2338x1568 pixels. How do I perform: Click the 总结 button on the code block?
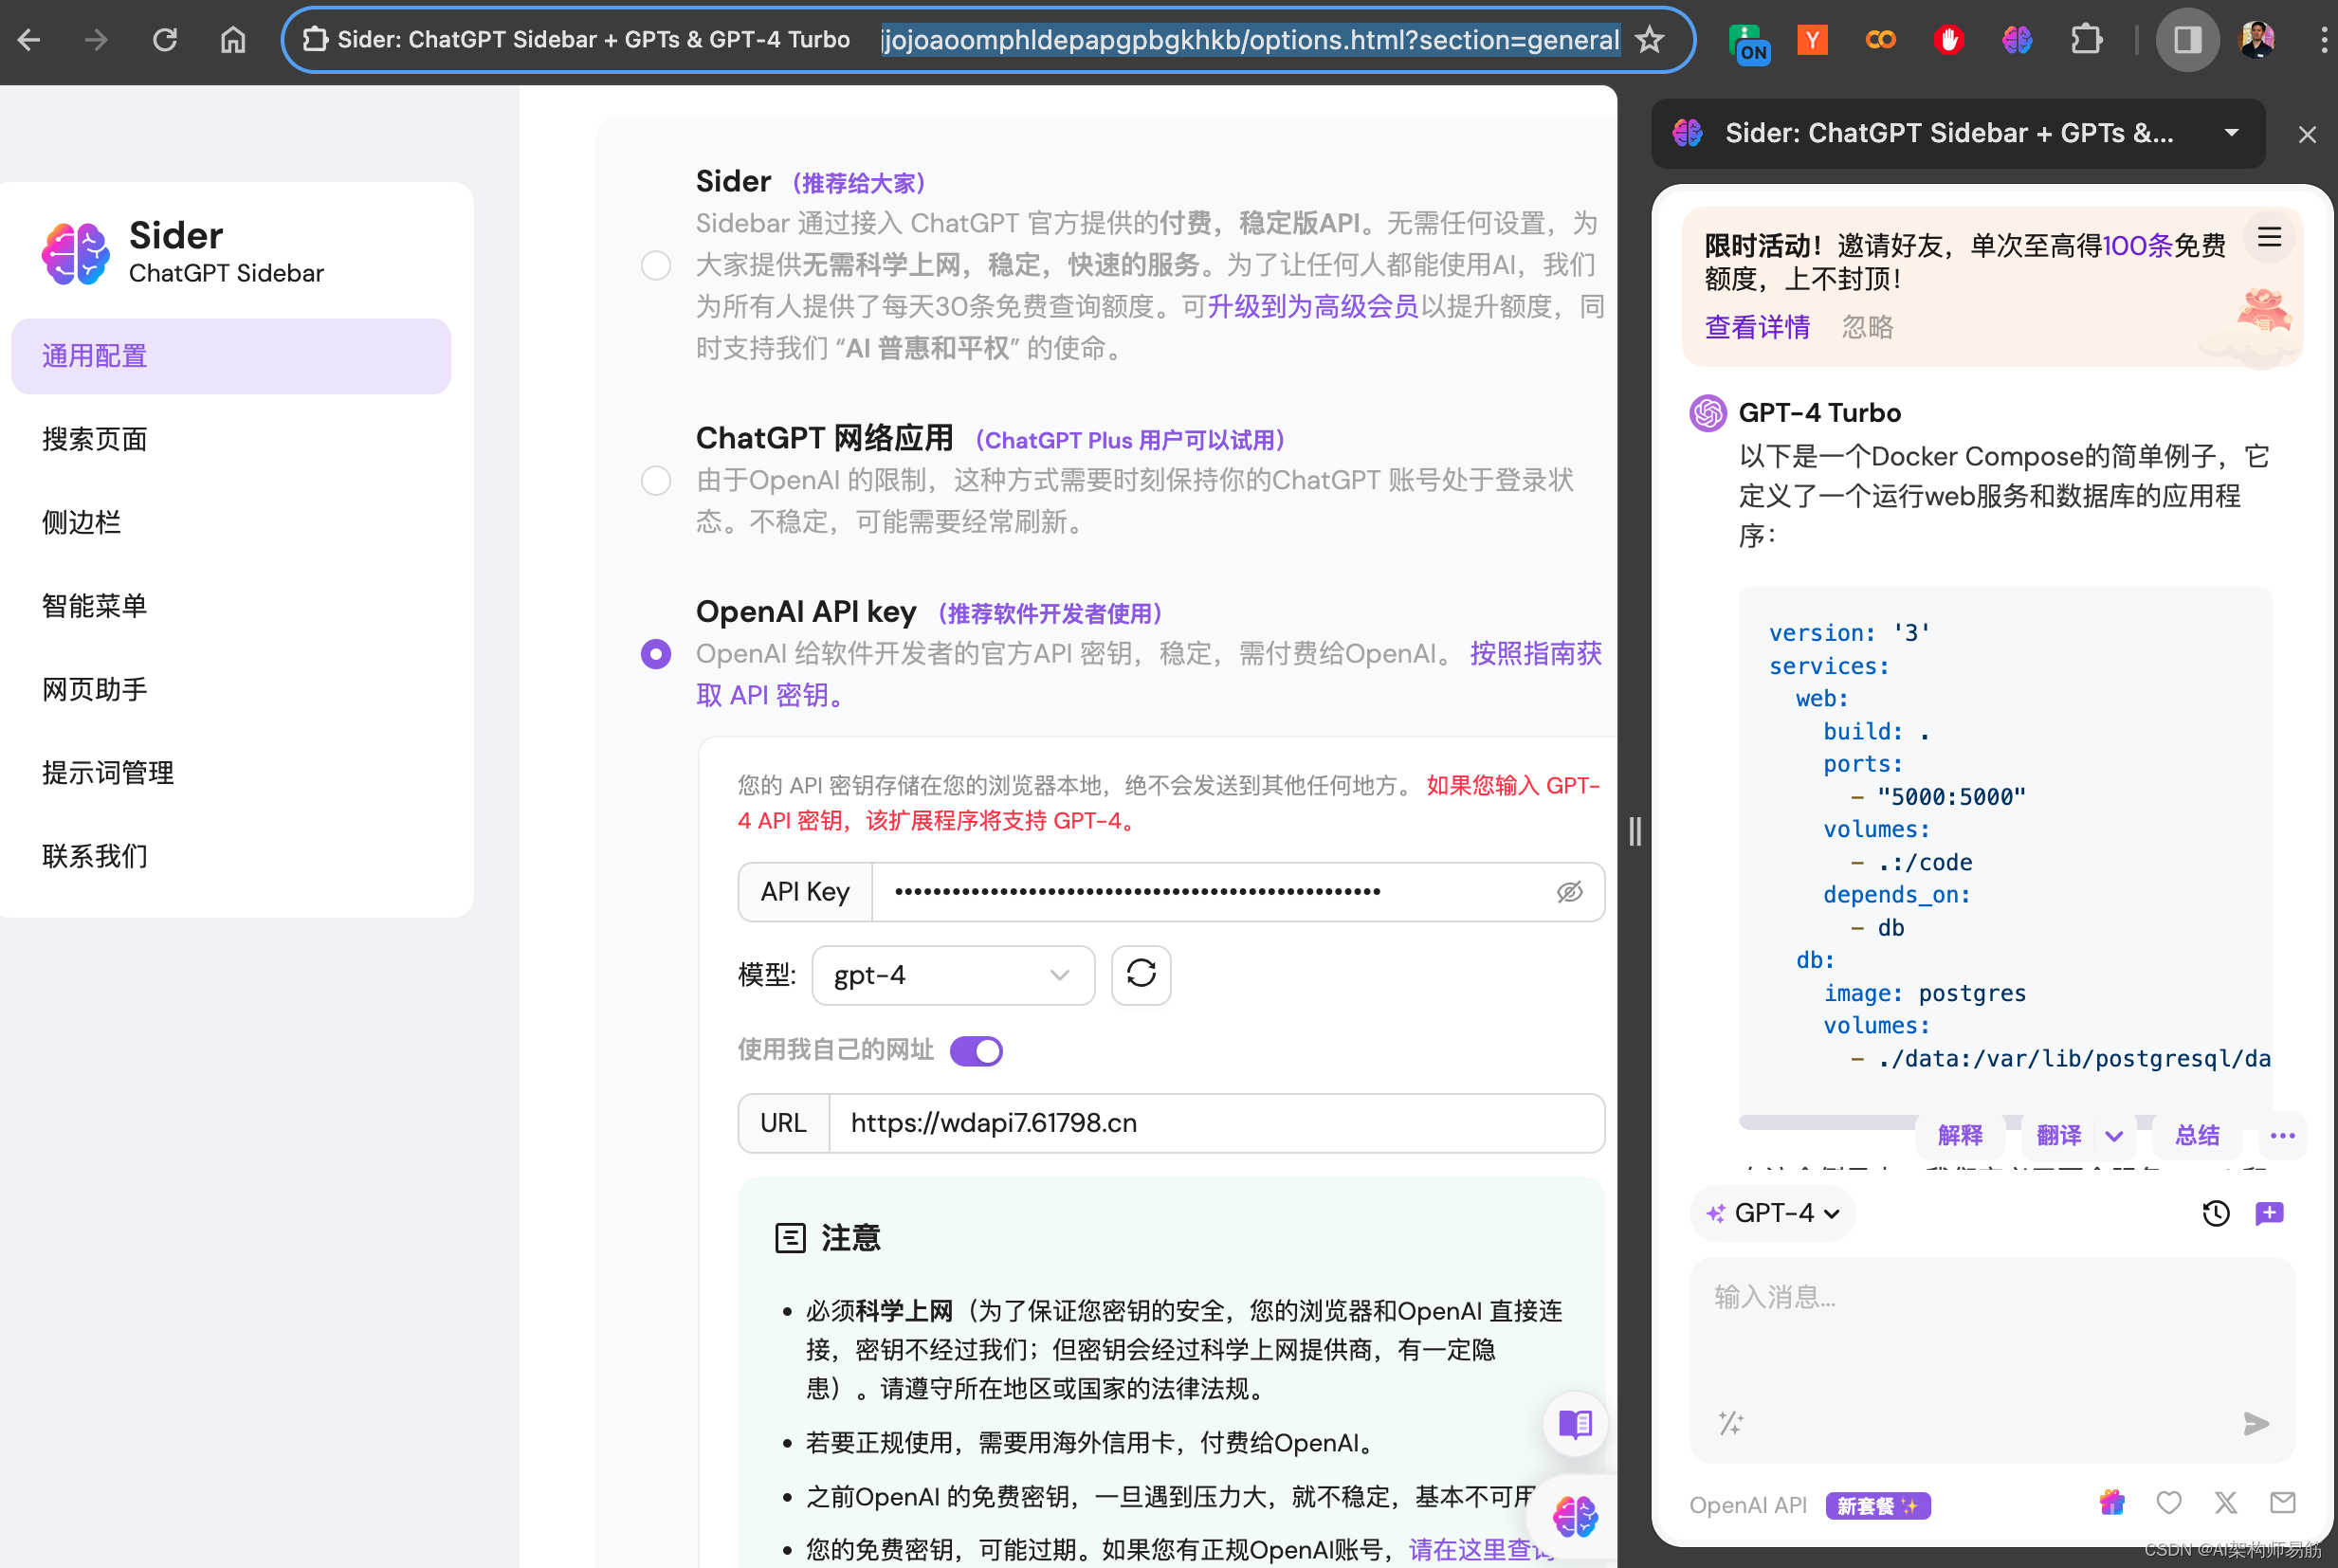click(2197, 1135)
